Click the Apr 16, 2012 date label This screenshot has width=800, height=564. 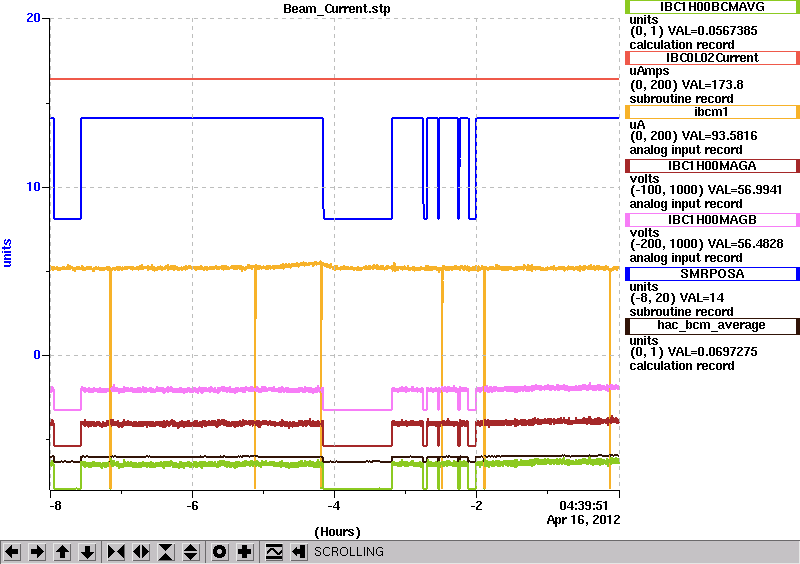click(x=584, y=520)
